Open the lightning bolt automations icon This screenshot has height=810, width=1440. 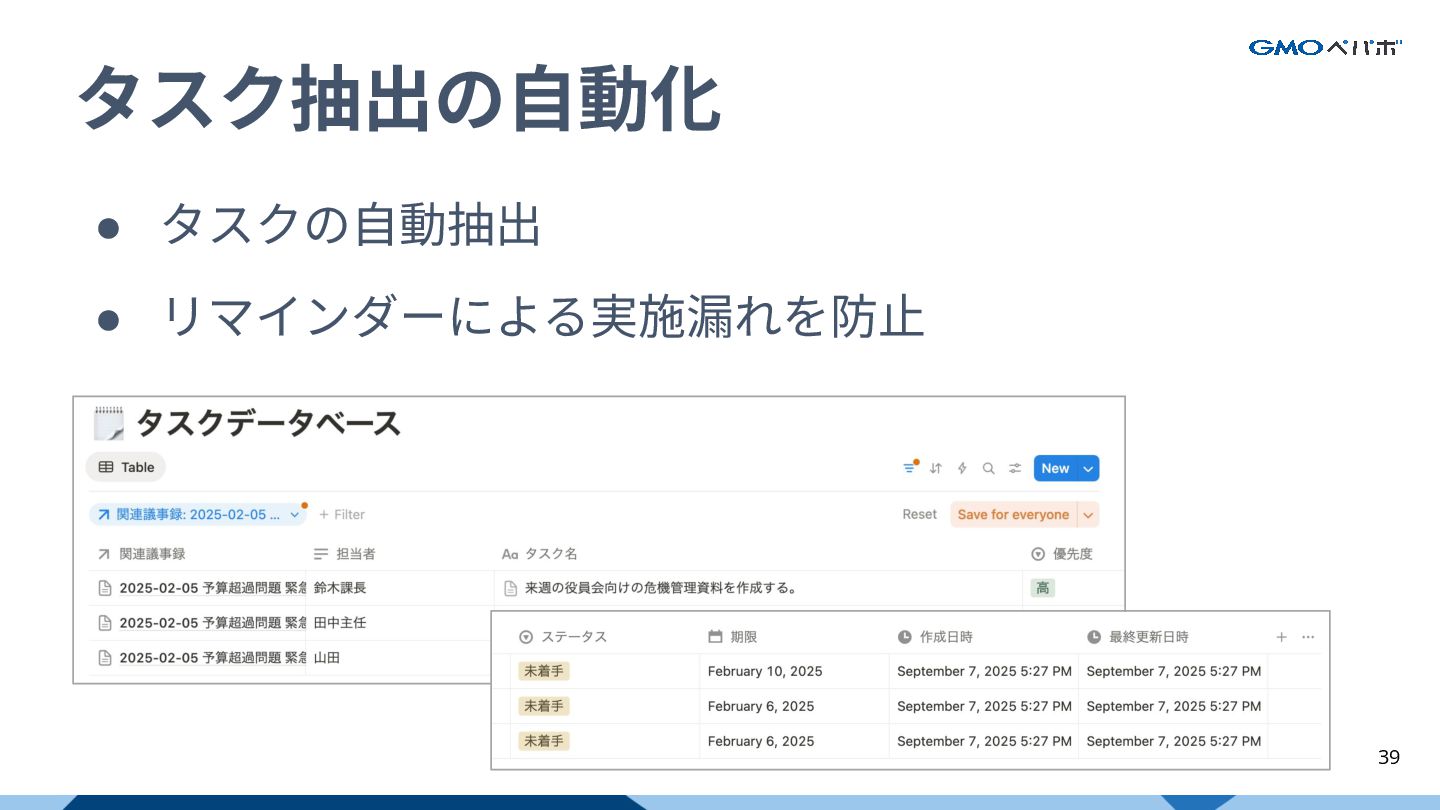coord(962,468)
